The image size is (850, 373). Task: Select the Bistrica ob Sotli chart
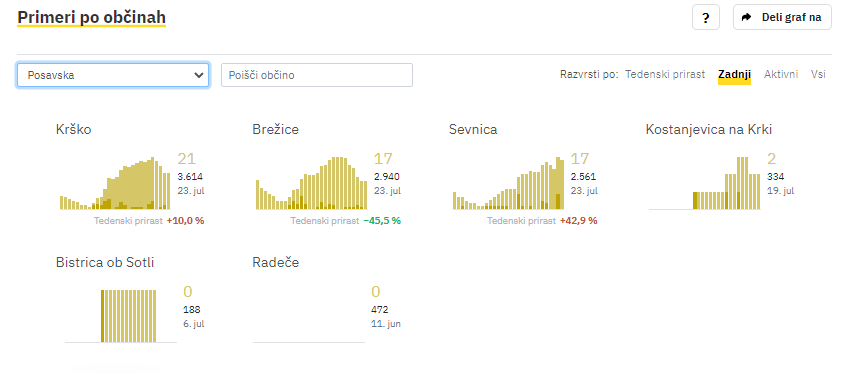coord(120,316)
